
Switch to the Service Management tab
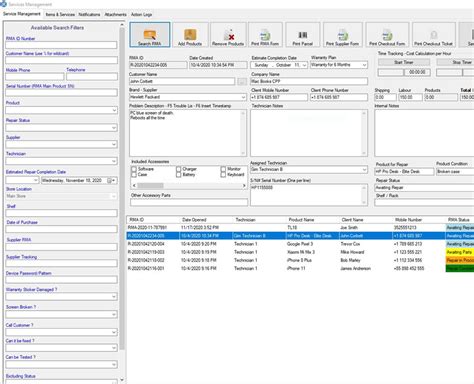point(22,14)
